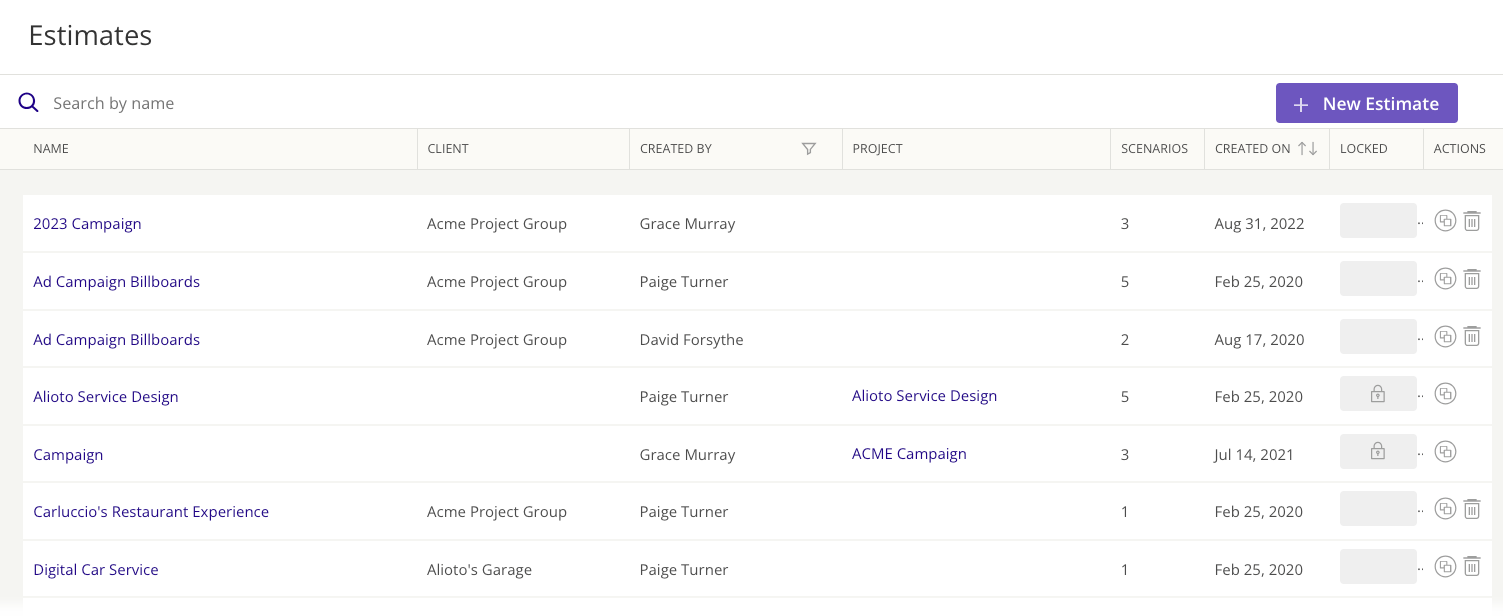Duplicate the Campaign estimate by Grace Murray

[1445, 452]
